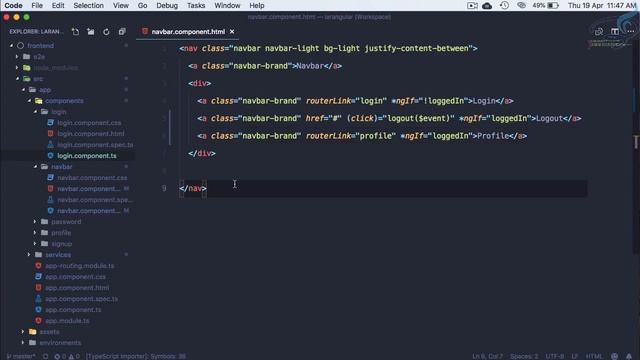This screenshot has height=360, width=640.
Task: Collapse the navbar folder
Action: coord(35,167)
